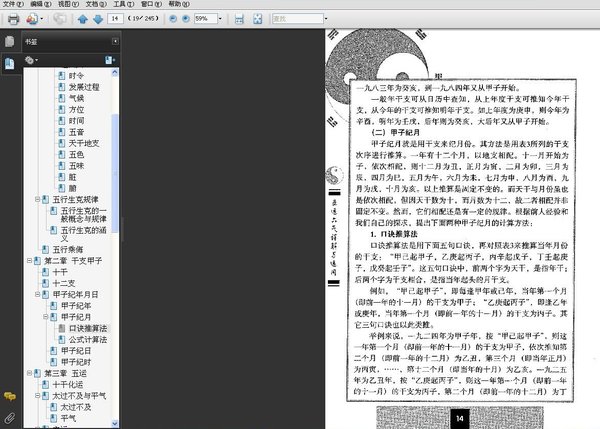
Task: Open the Comments panel icon
Action: click(x=9, y=397)
